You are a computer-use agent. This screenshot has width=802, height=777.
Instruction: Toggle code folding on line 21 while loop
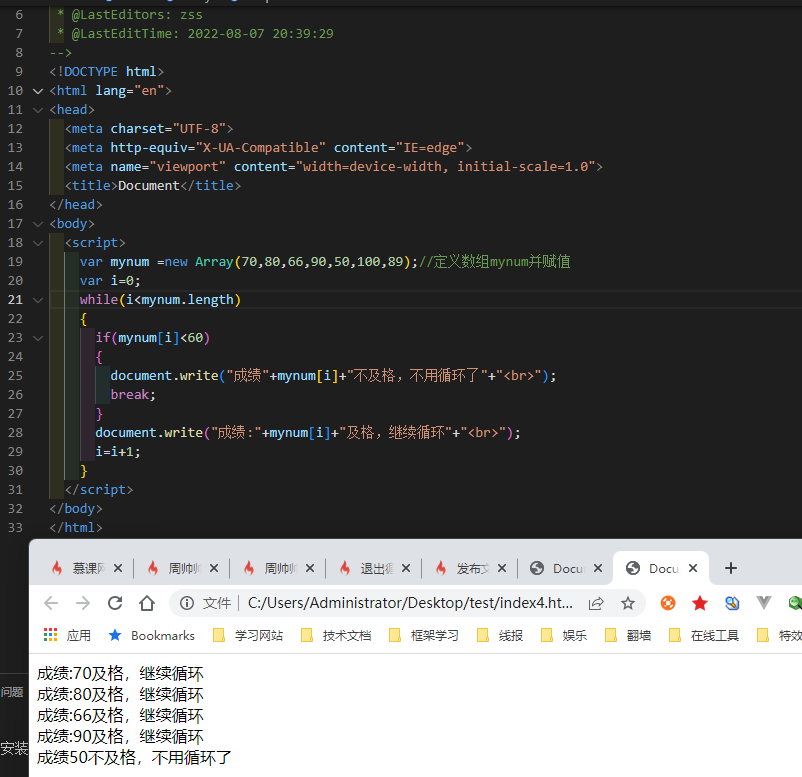(x=37, y=299)
